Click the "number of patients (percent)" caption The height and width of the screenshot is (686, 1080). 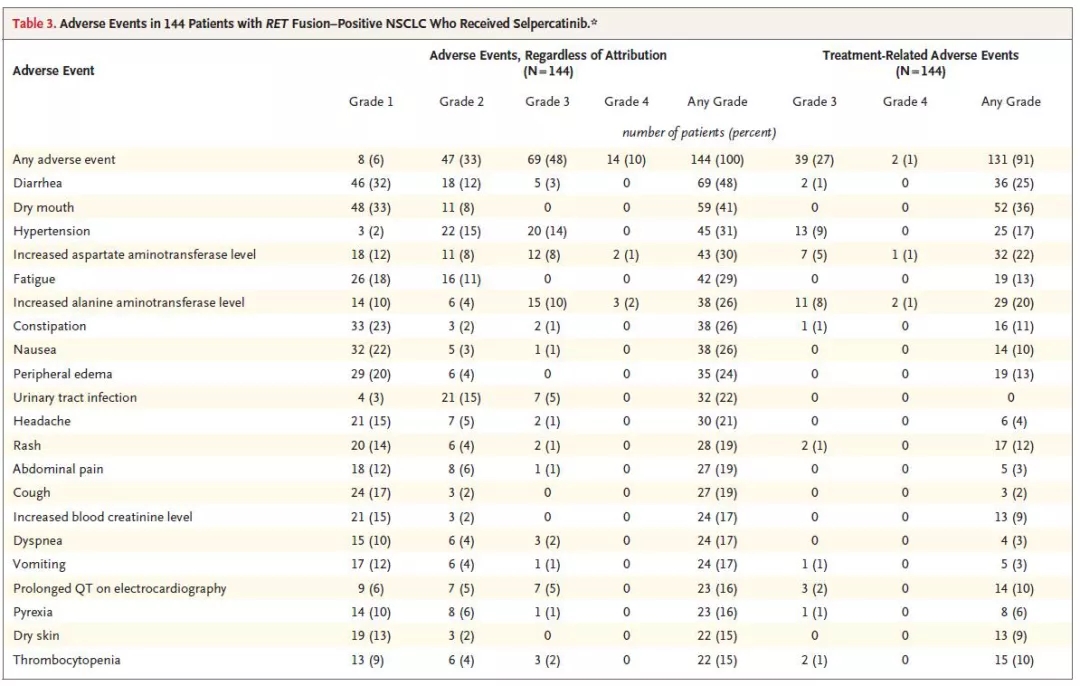pos(698,132)
